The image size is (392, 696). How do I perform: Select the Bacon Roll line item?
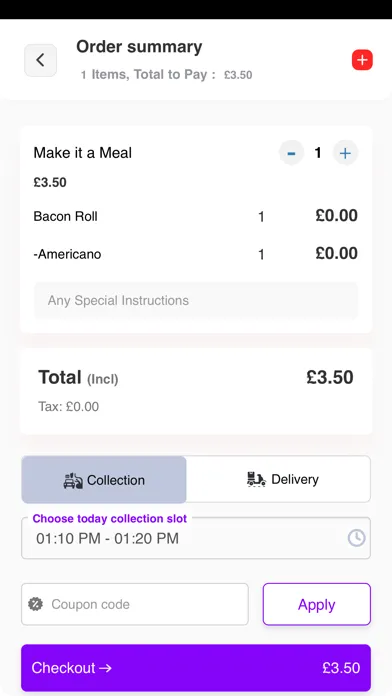(x=196, y=216)
